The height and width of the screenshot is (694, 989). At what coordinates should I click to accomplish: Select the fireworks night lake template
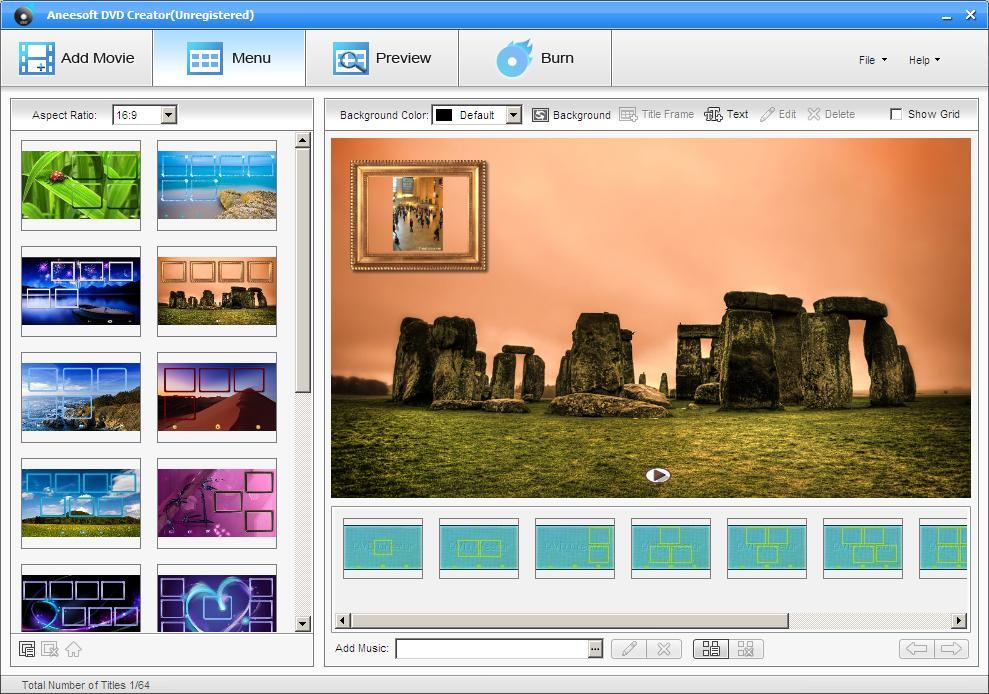81,291
